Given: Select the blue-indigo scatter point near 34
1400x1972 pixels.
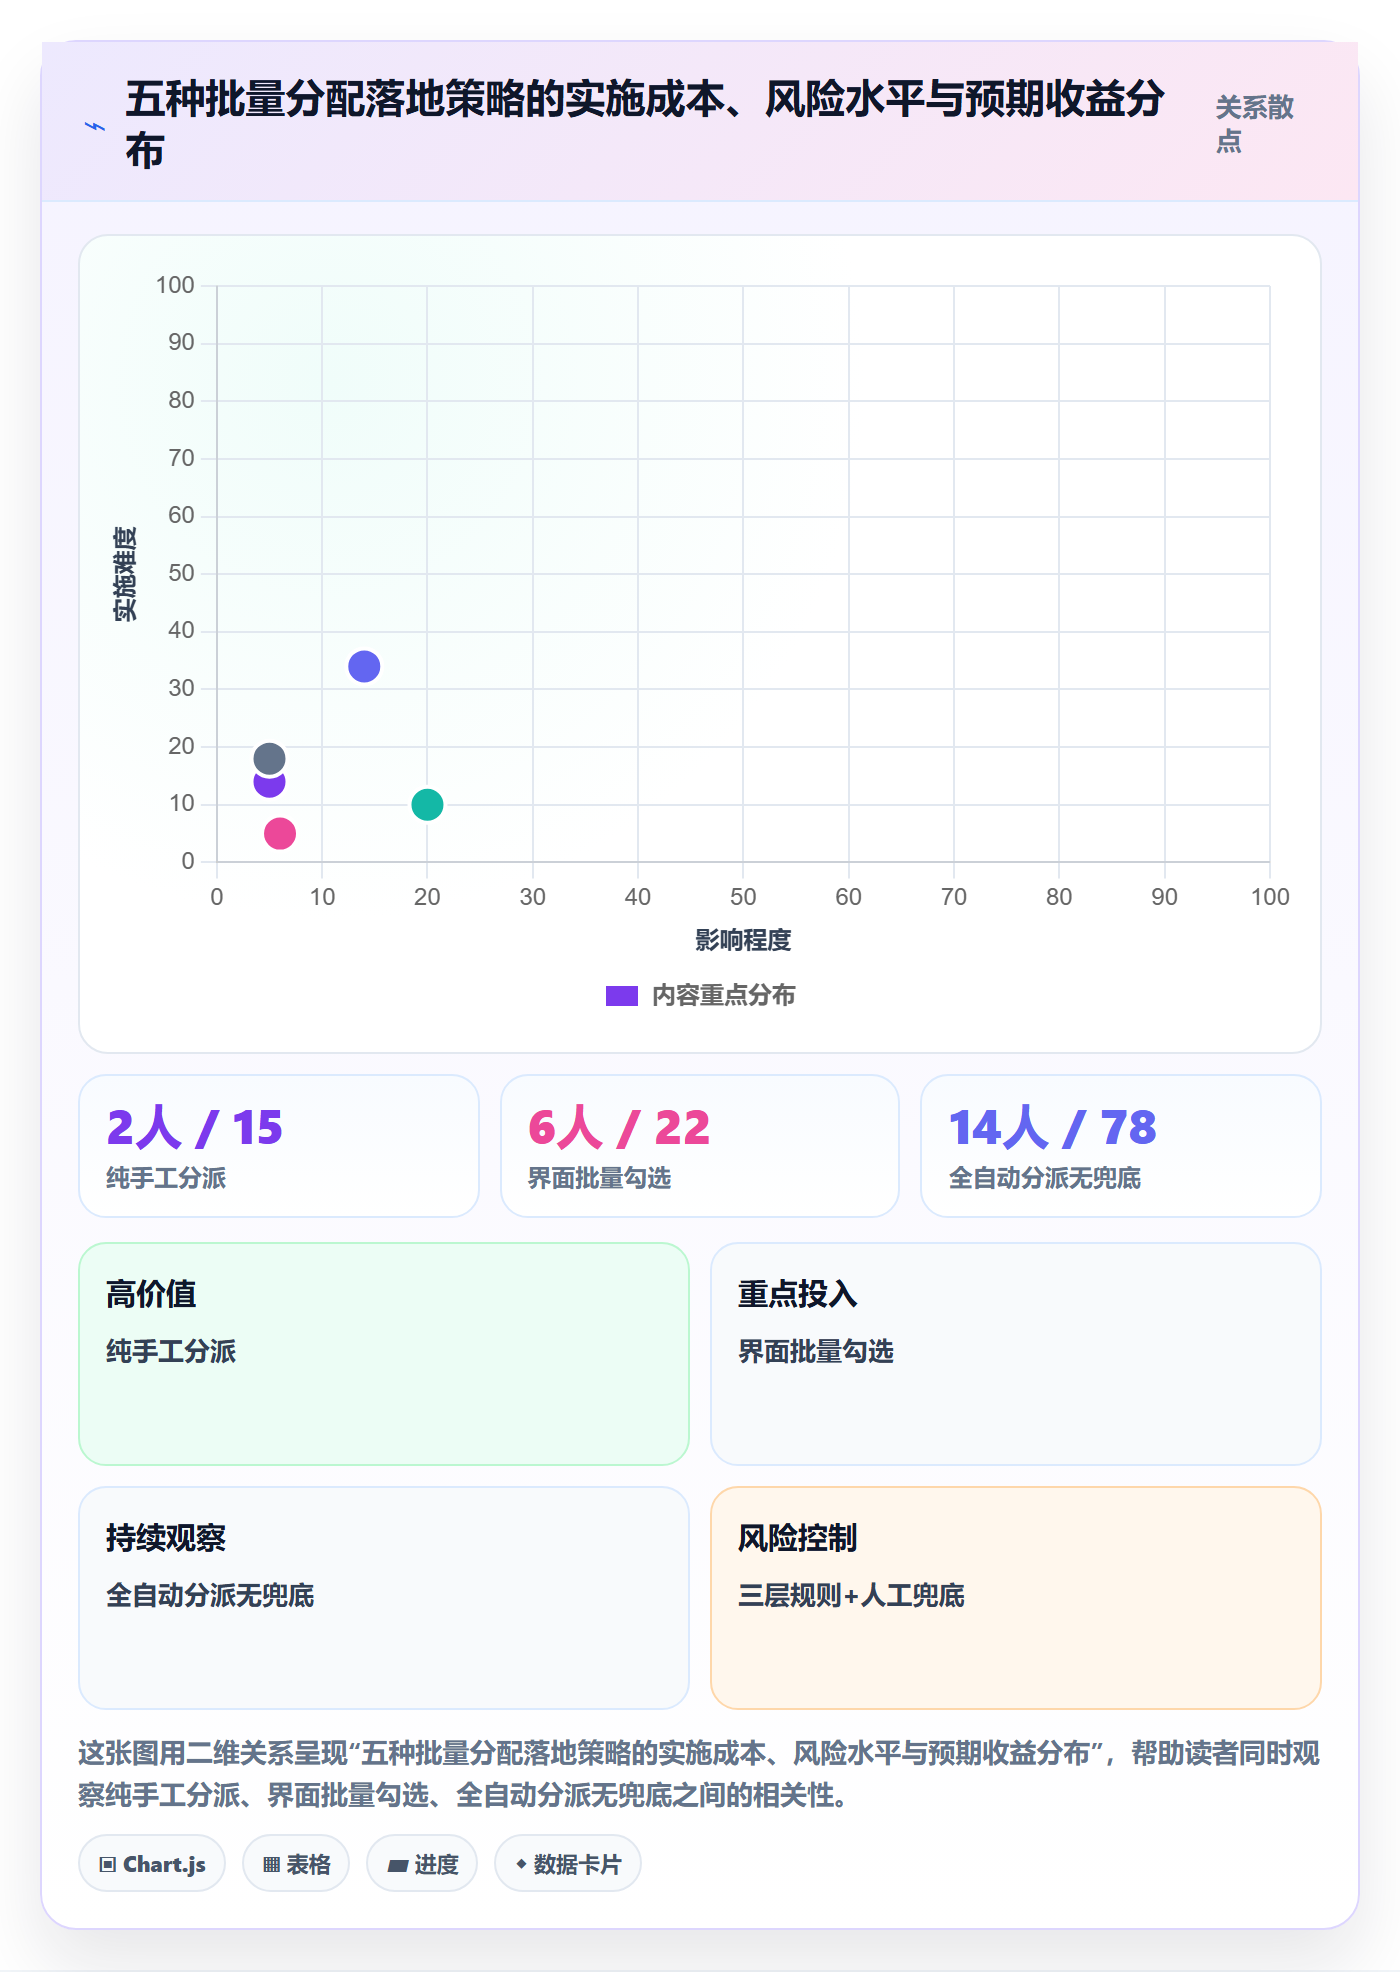Looking at the screenshot, I should (364, 666).
